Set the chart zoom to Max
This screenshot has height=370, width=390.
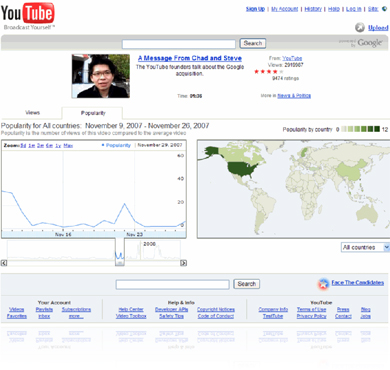point(68,146)
